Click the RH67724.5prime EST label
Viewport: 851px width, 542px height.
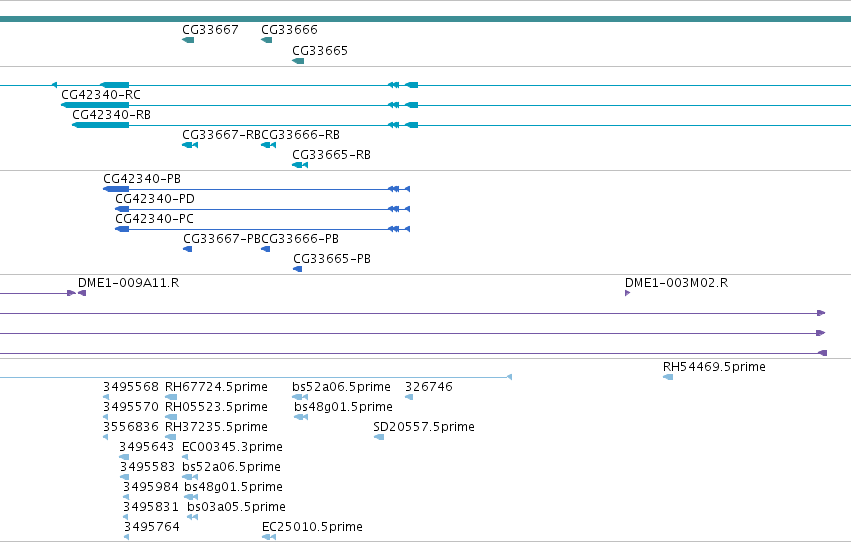click(216, 387)
